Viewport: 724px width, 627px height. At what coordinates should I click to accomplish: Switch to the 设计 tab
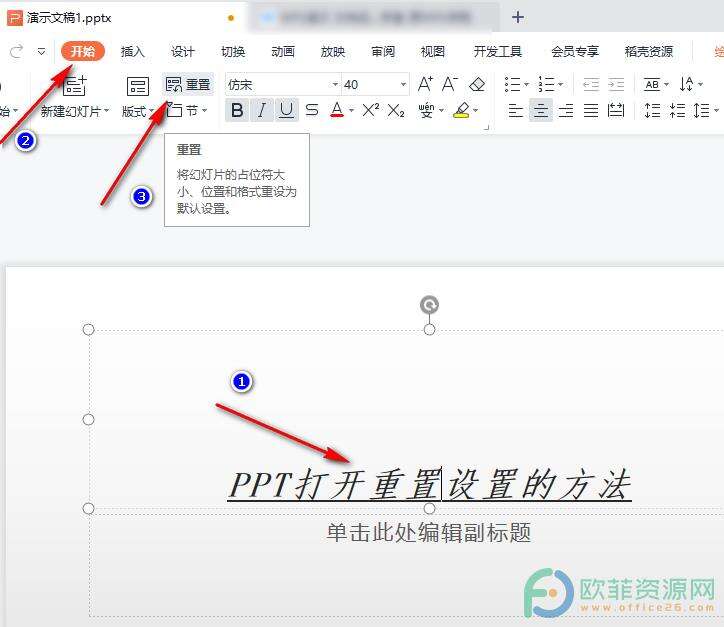coord(182,52)
